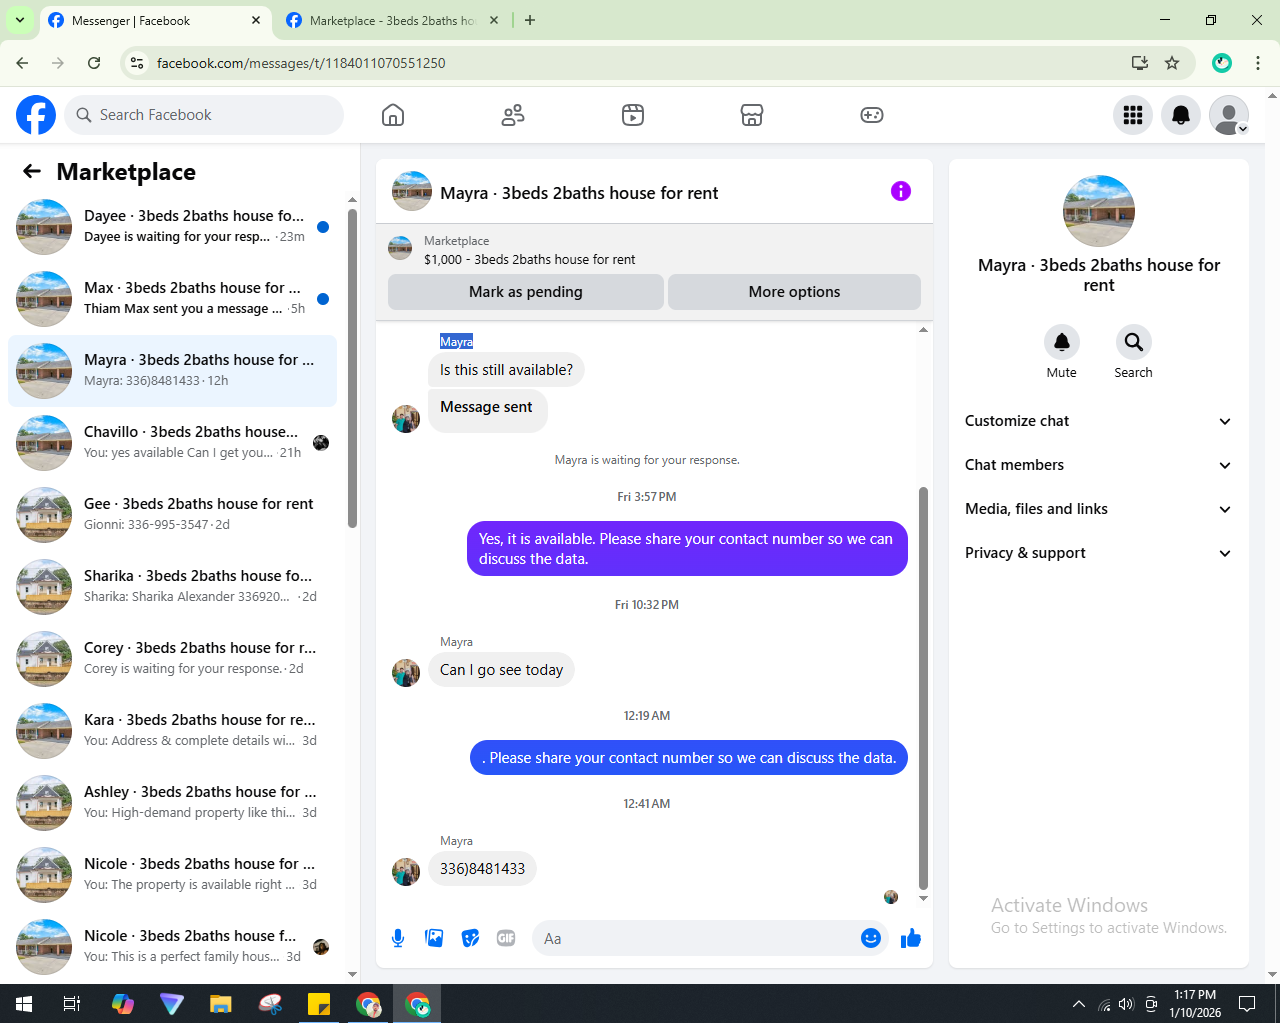Screen dimensions: 1280x1023
Task: Open Ashley's conversation
Action: [x=172, y=803]
